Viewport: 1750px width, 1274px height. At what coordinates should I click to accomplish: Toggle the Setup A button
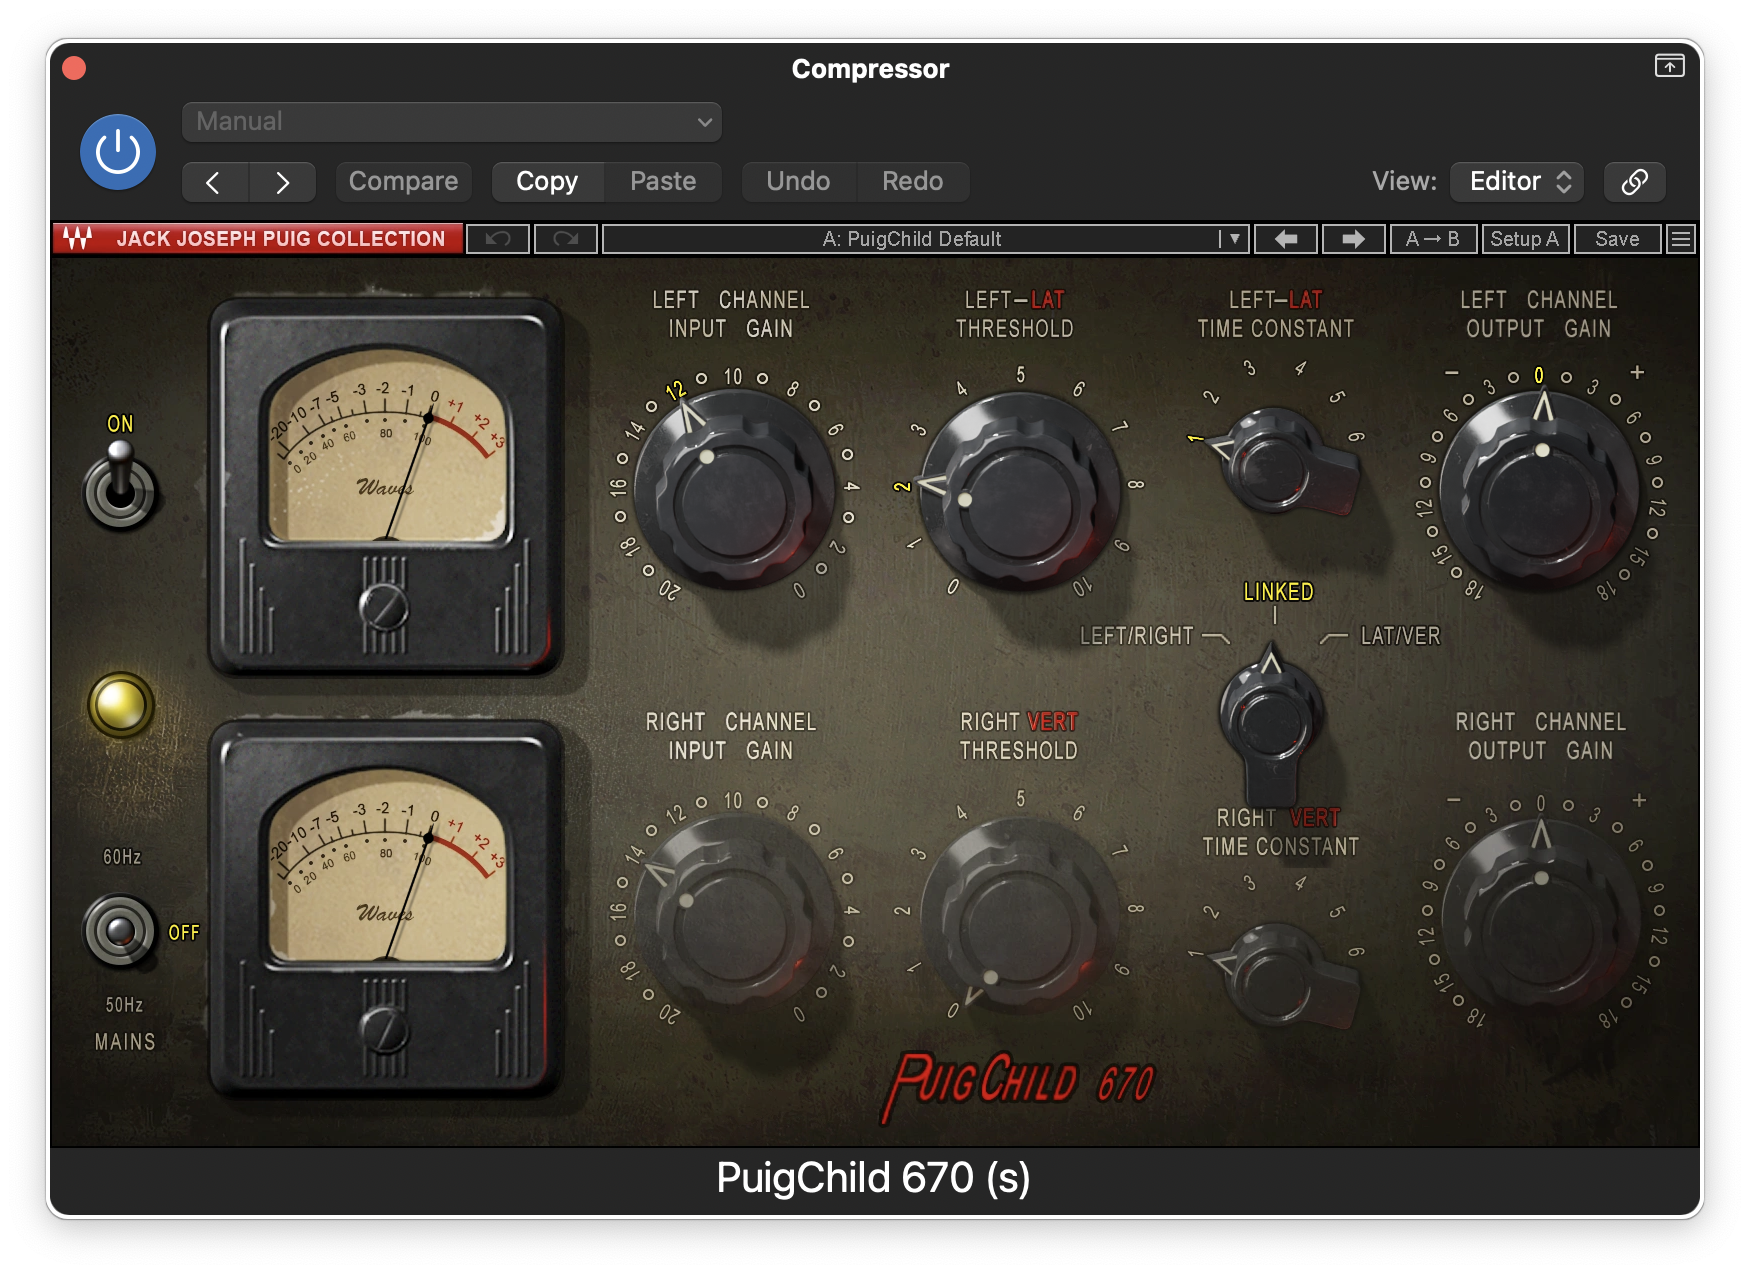pos(1524,239)
